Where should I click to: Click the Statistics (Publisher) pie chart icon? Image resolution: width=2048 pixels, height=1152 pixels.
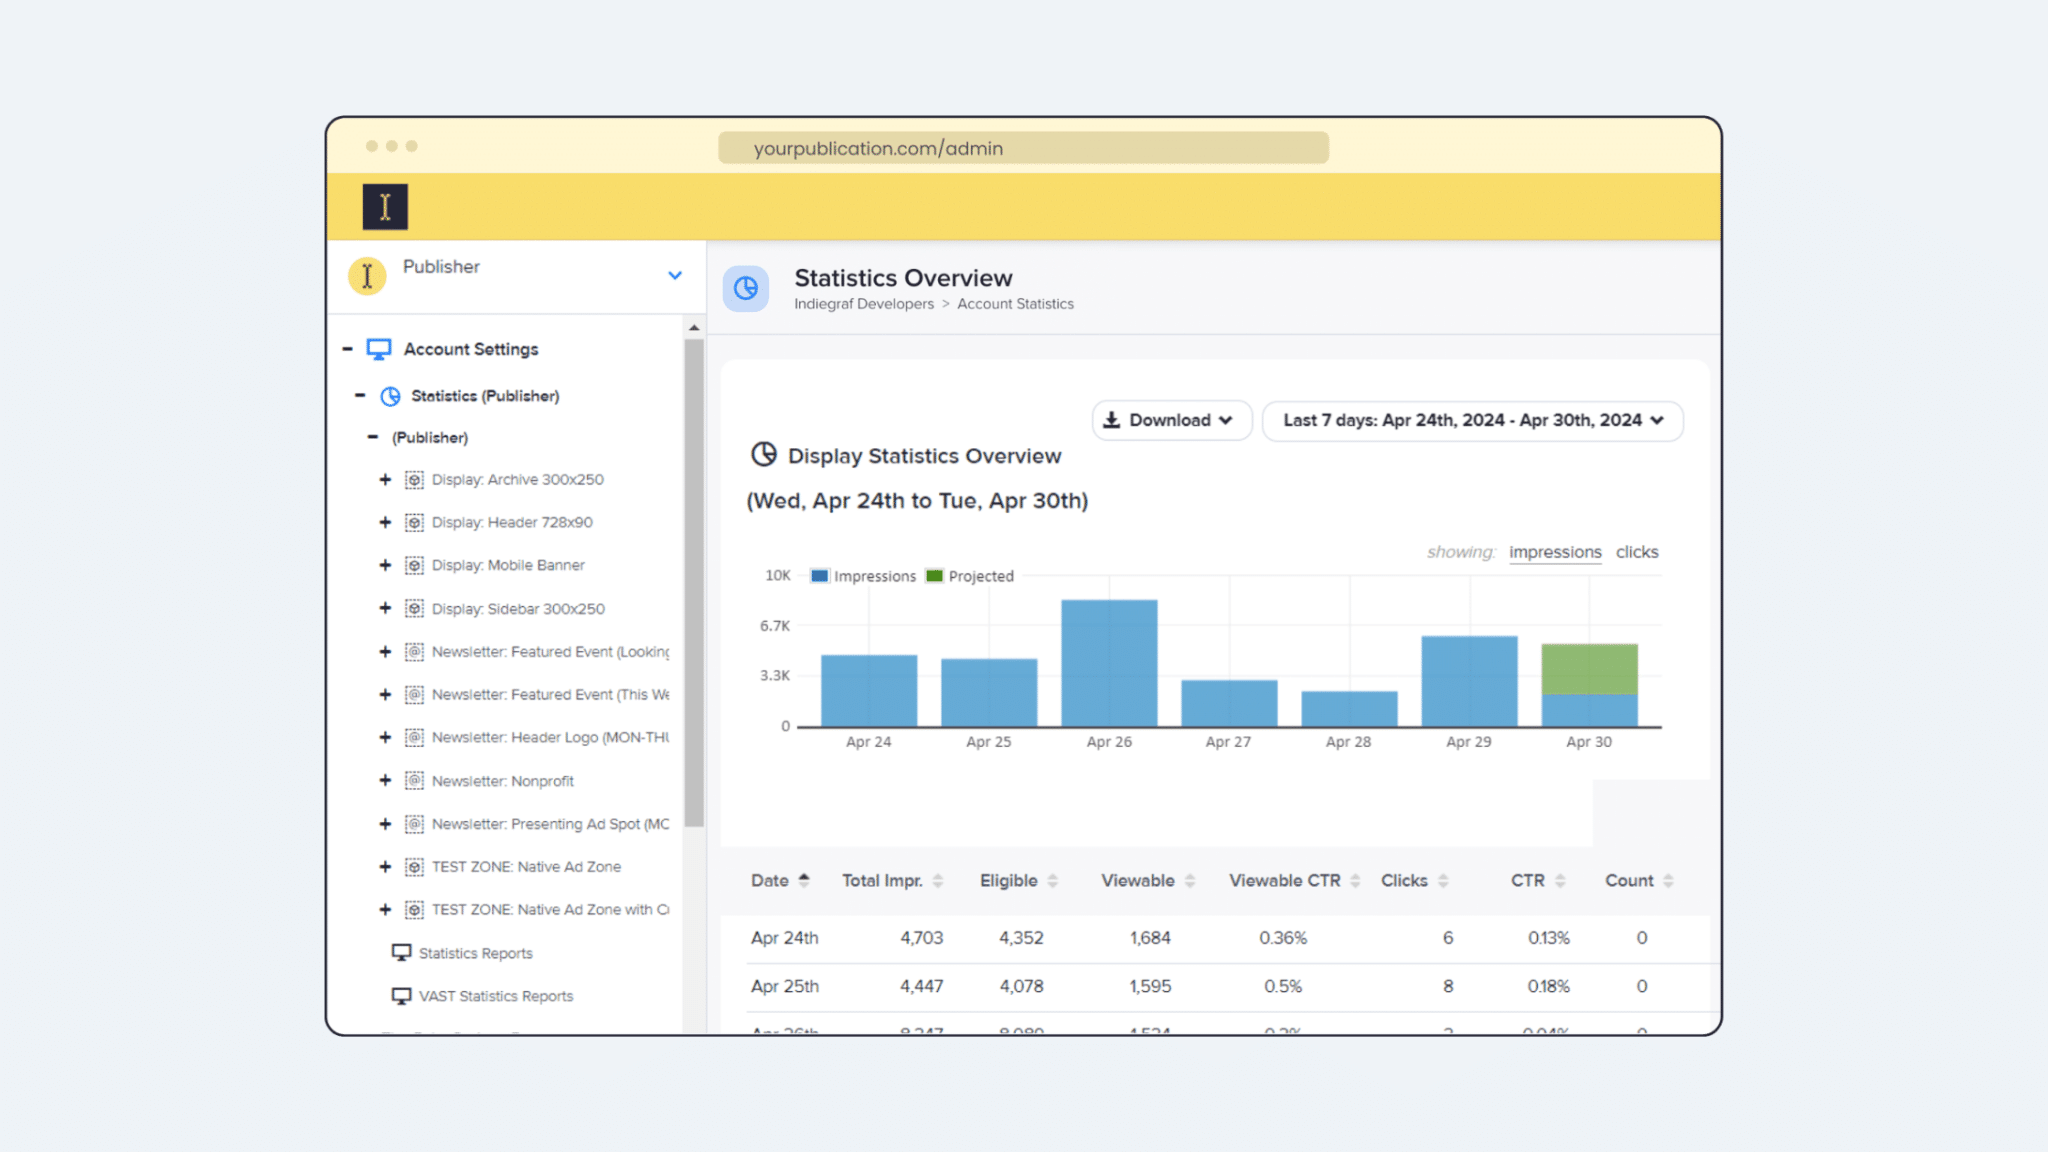pyautogui.click(x=391, y=395)
